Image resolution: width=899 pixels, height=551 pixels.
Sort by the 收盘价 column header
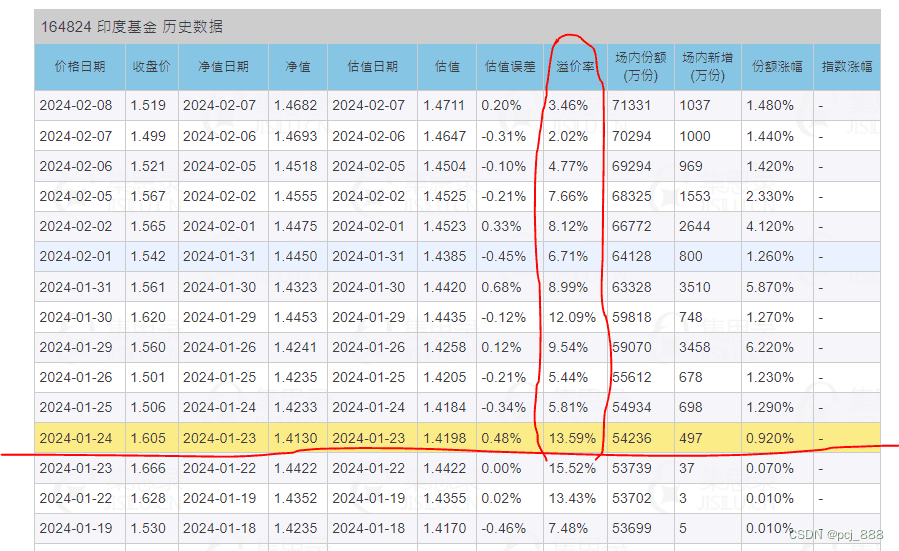[152, 67]
